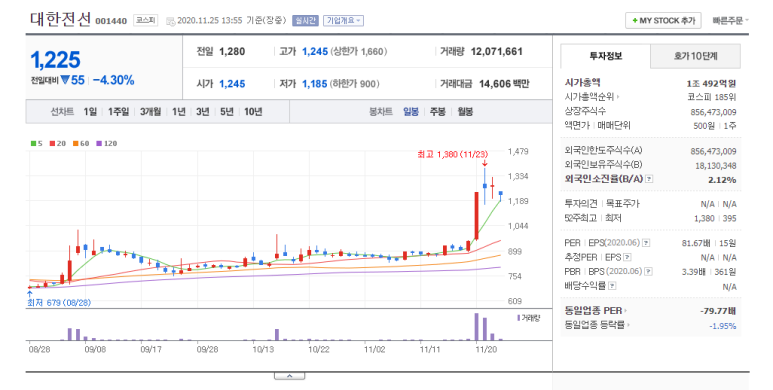This screenshot has height=390, width=773.
Task: Select the 10년 line chart range
Action: click(253, 112)
